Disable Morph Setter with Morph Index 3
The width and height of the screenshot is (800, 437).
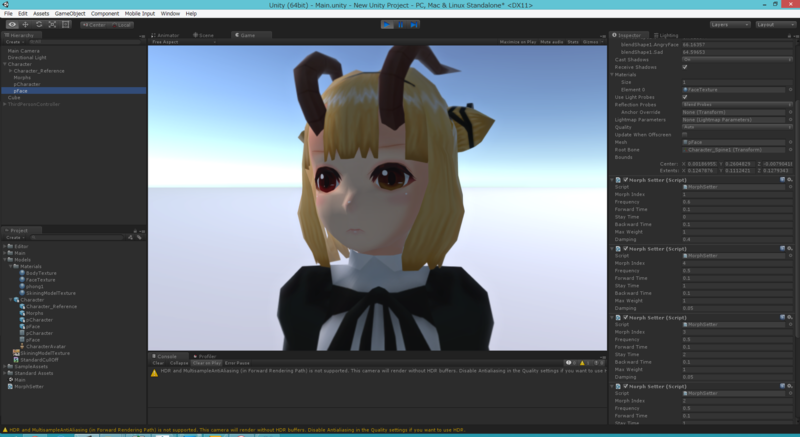click(x=626, y=318)
